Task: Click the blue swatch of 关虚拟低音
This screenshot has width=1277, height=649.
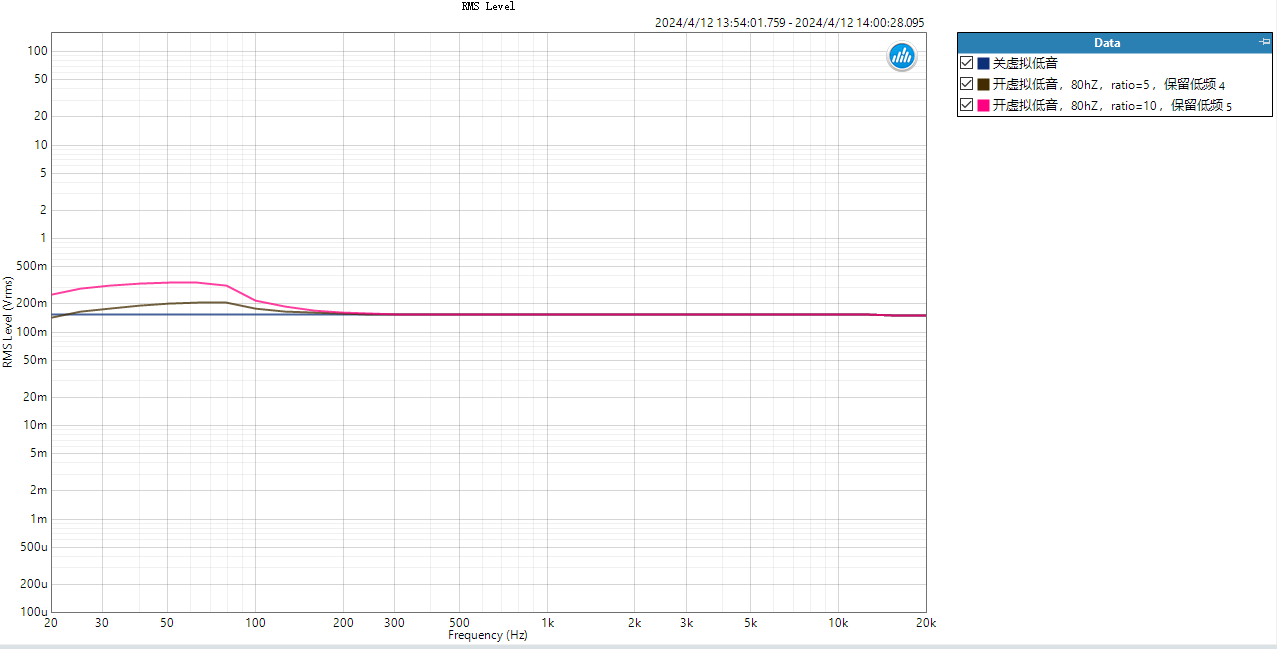Action: pyautogui.click(x=983, y=63)
